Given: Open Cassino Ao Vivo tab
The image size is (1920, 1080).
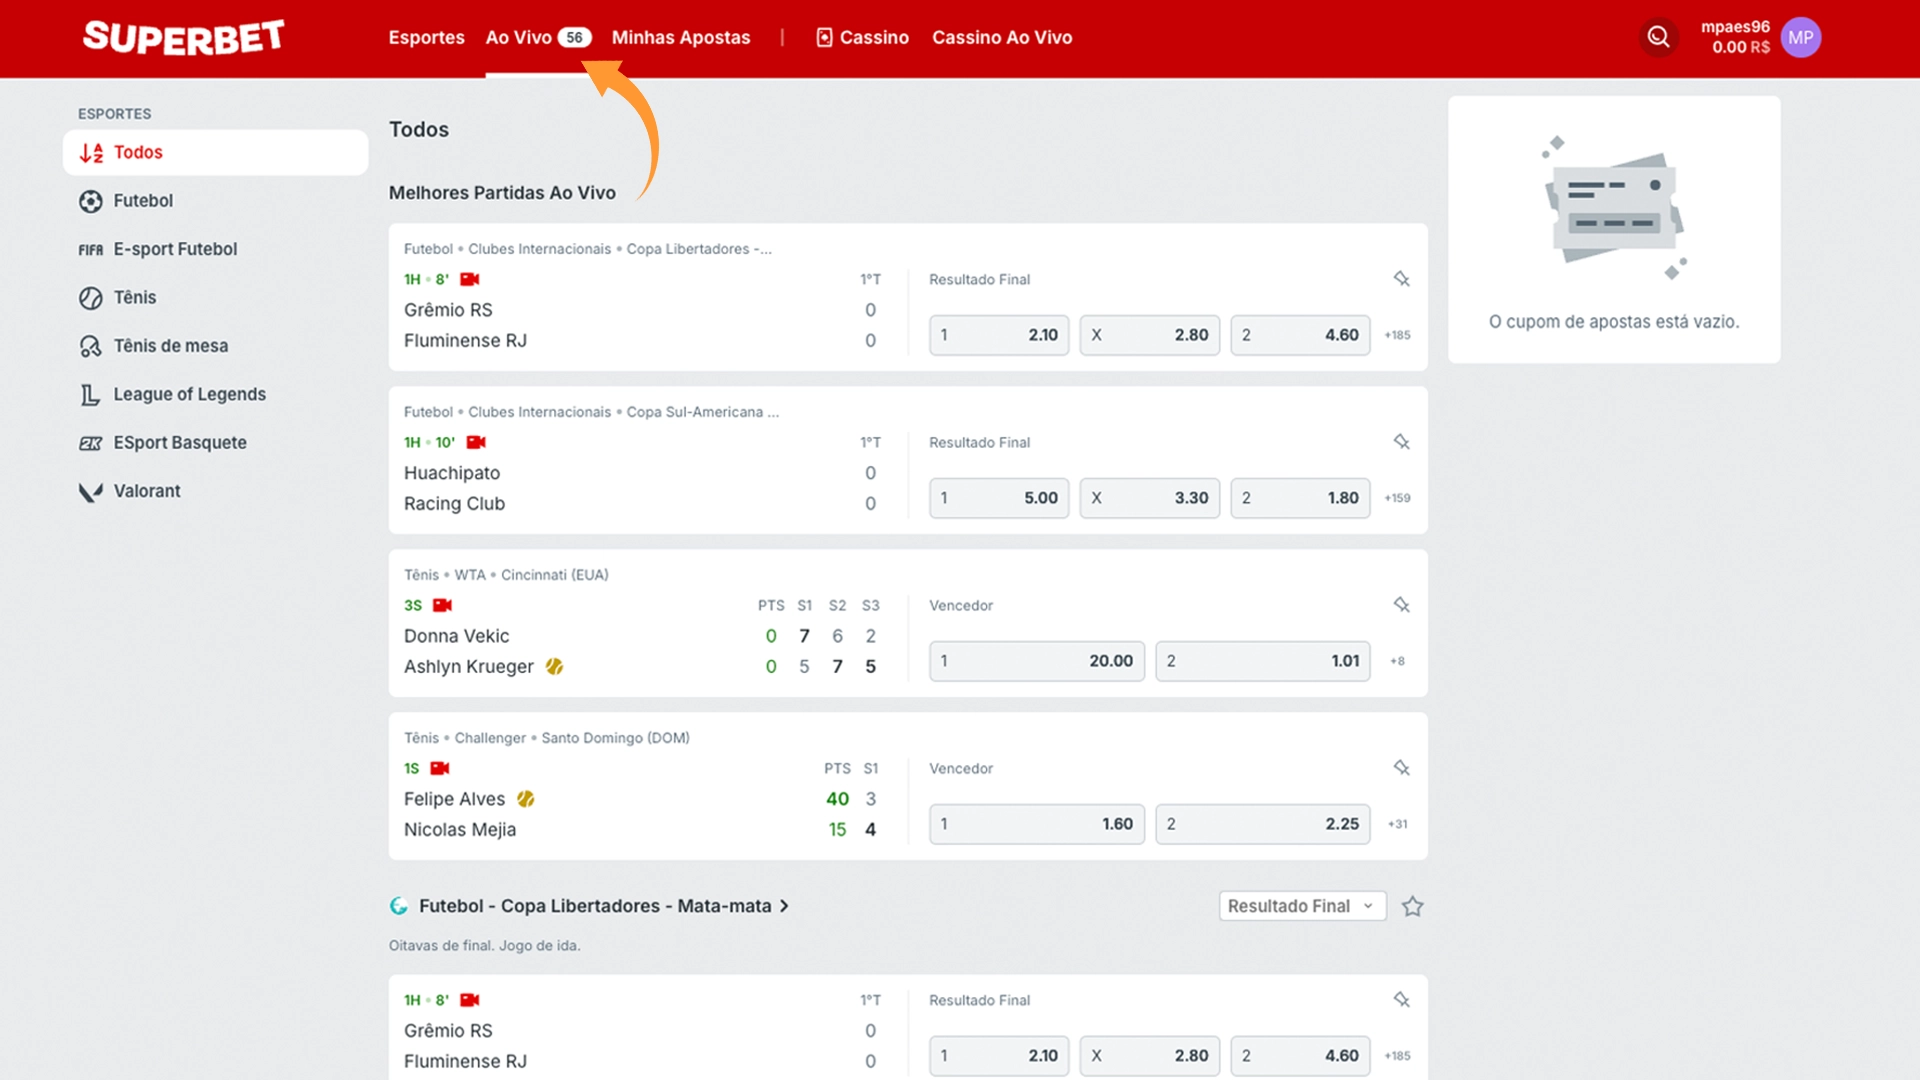Looking at the screenshot, I should tap(1002, 37).
